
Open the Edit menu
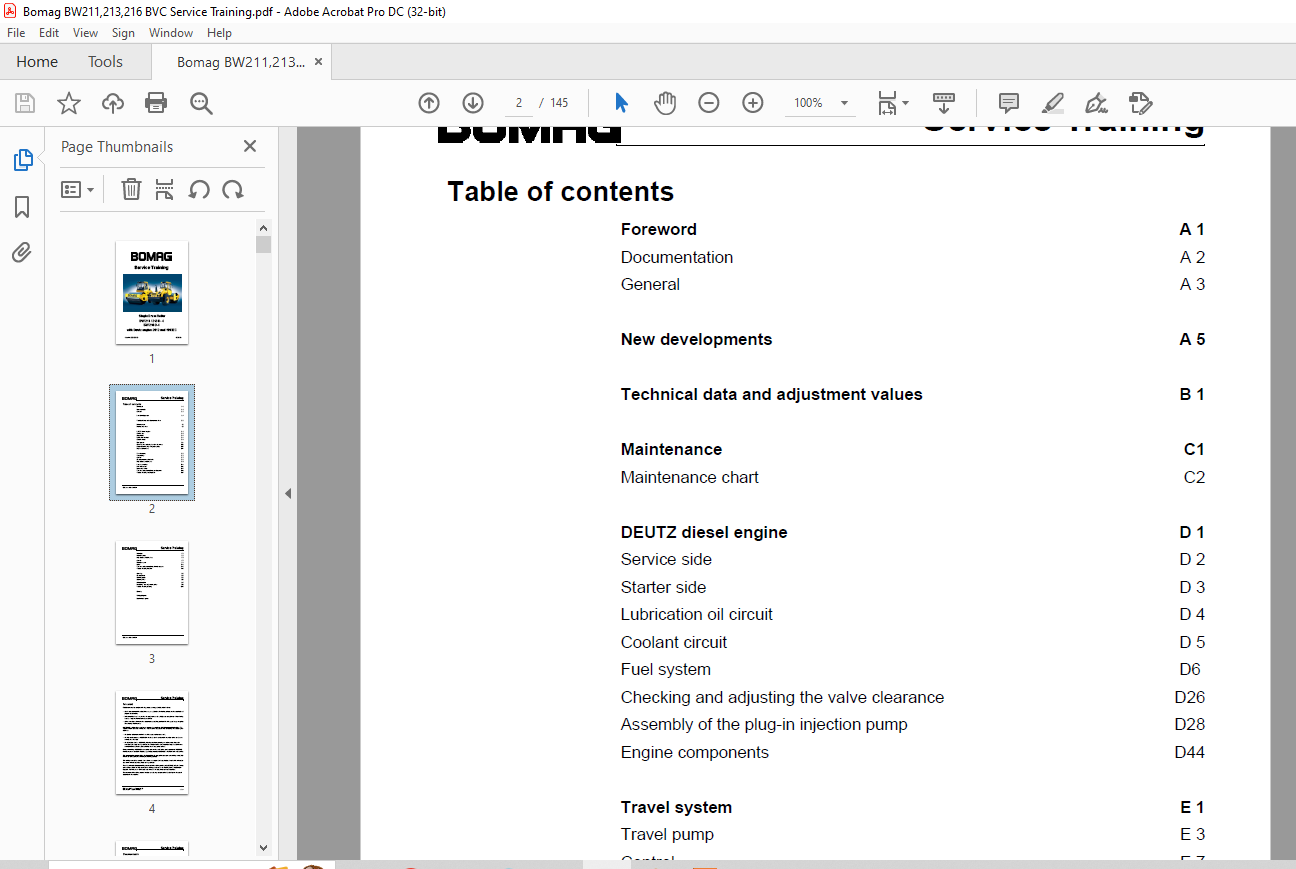coord(49,33)
